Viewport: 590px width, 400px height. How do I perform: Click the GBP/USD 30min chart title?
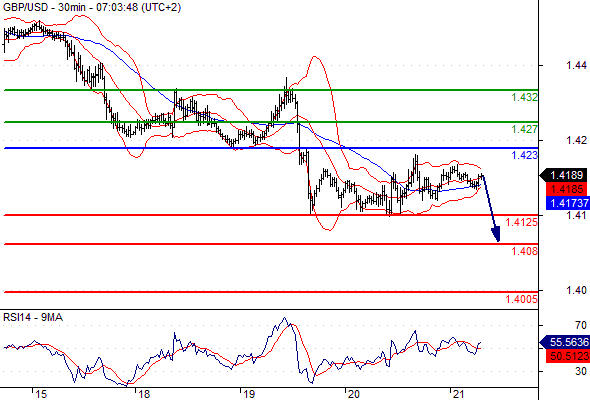[92, 7]
